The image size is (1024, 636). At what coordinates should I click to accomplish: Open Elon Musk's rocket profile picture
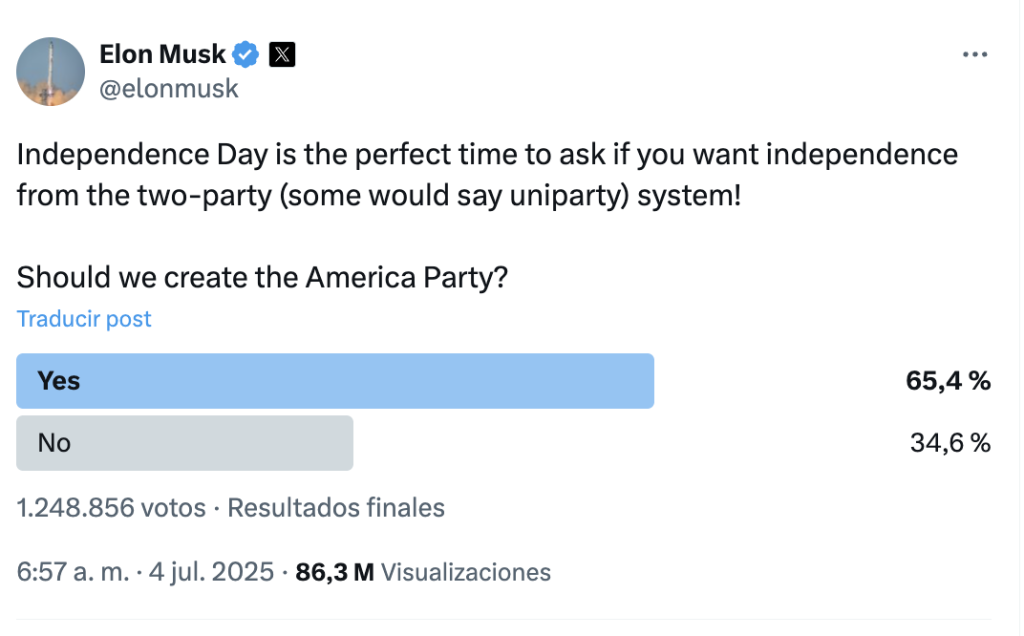pos(51,71)
